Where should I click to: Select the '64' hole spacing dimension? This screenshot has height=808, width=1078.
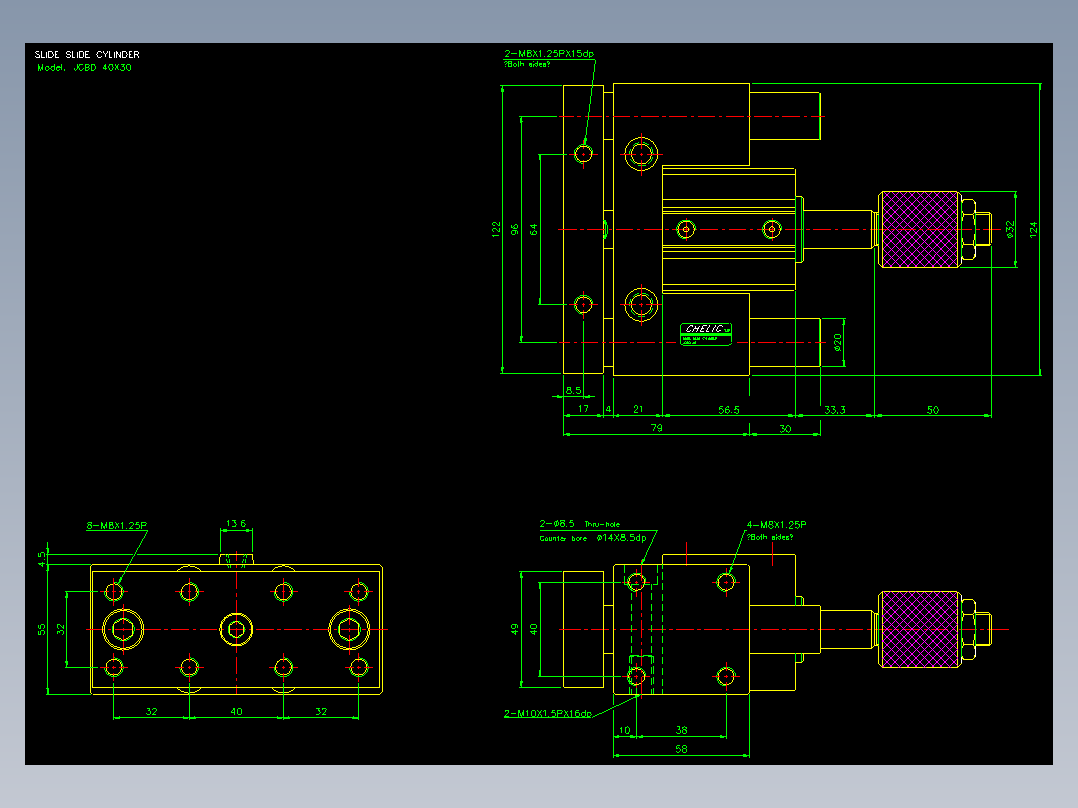tap(534, 230)
